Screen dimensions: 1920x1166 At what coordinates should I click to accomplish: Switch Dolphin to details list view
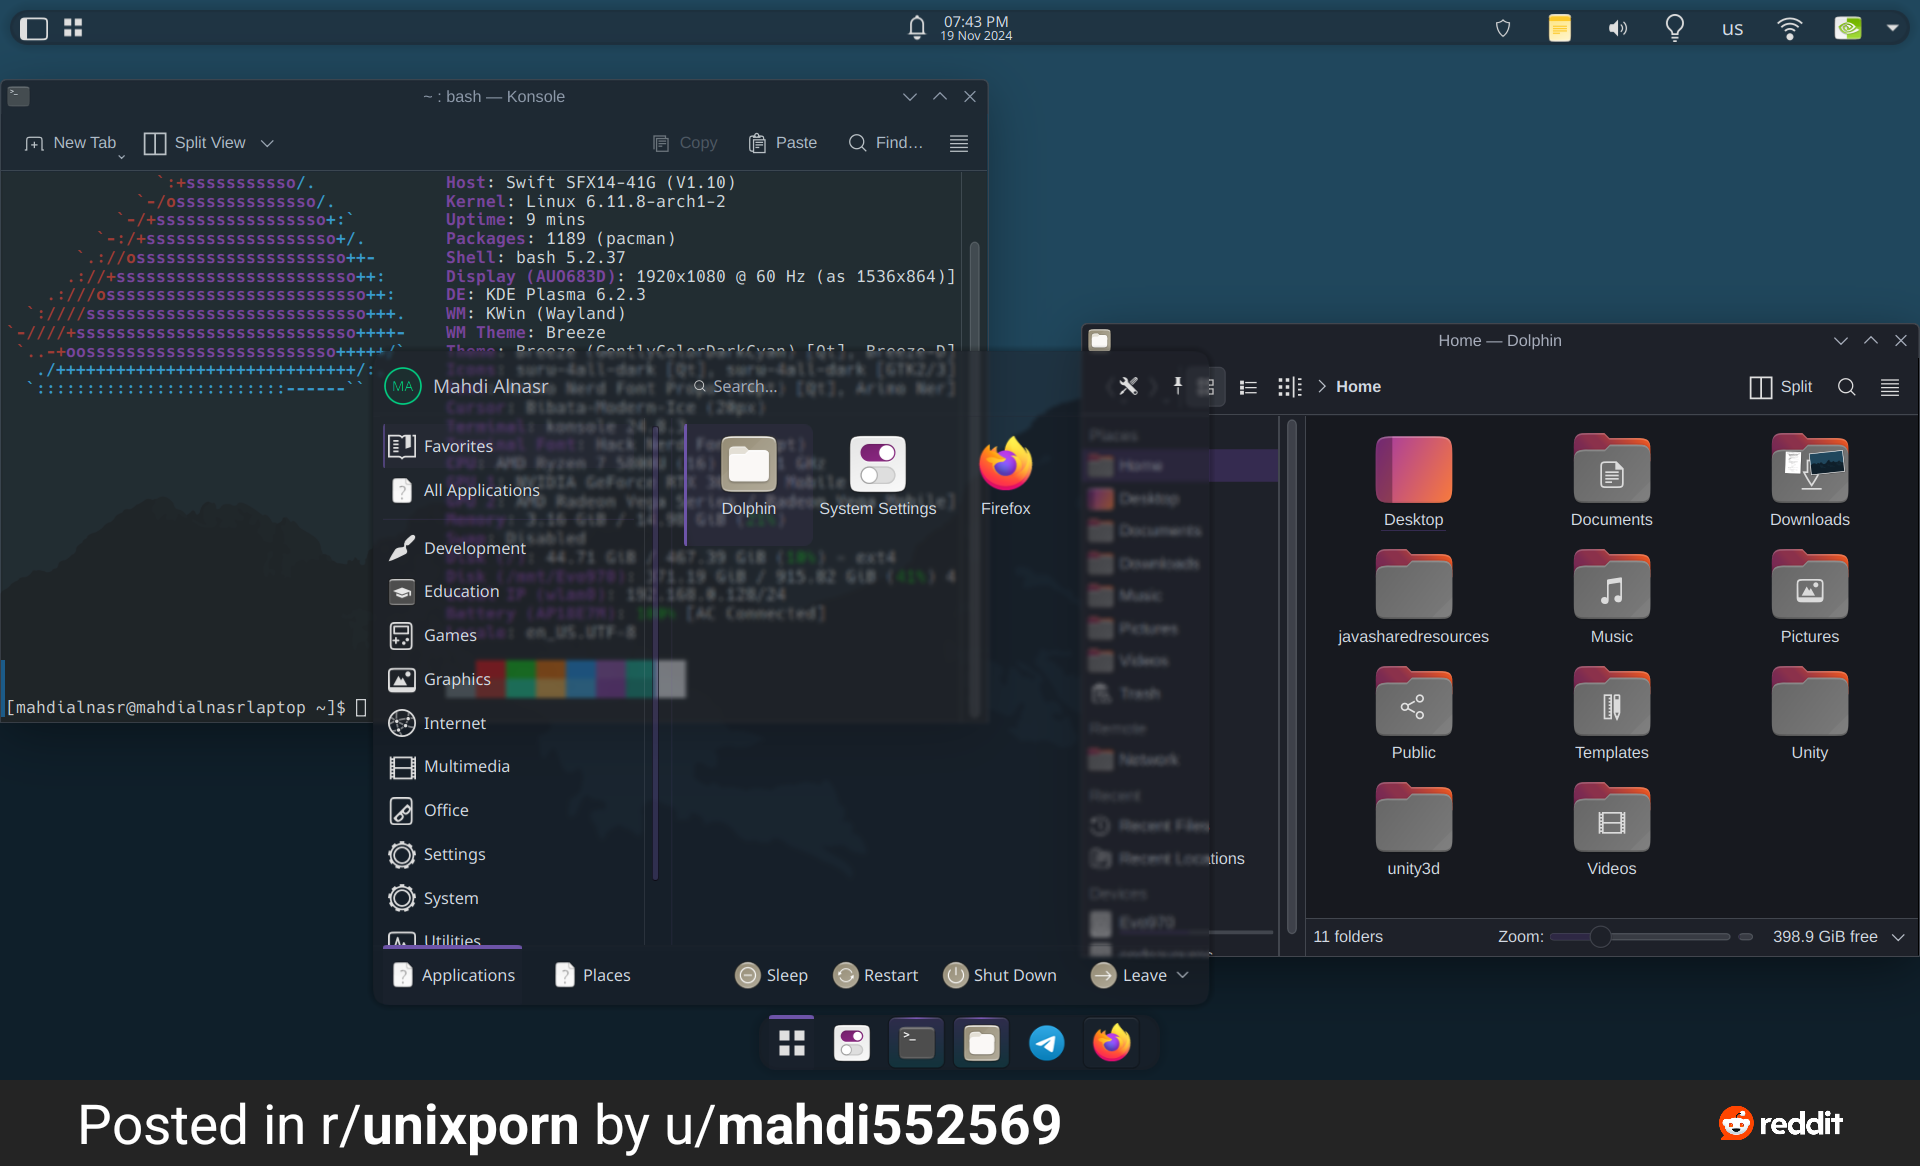point(1248,387)
